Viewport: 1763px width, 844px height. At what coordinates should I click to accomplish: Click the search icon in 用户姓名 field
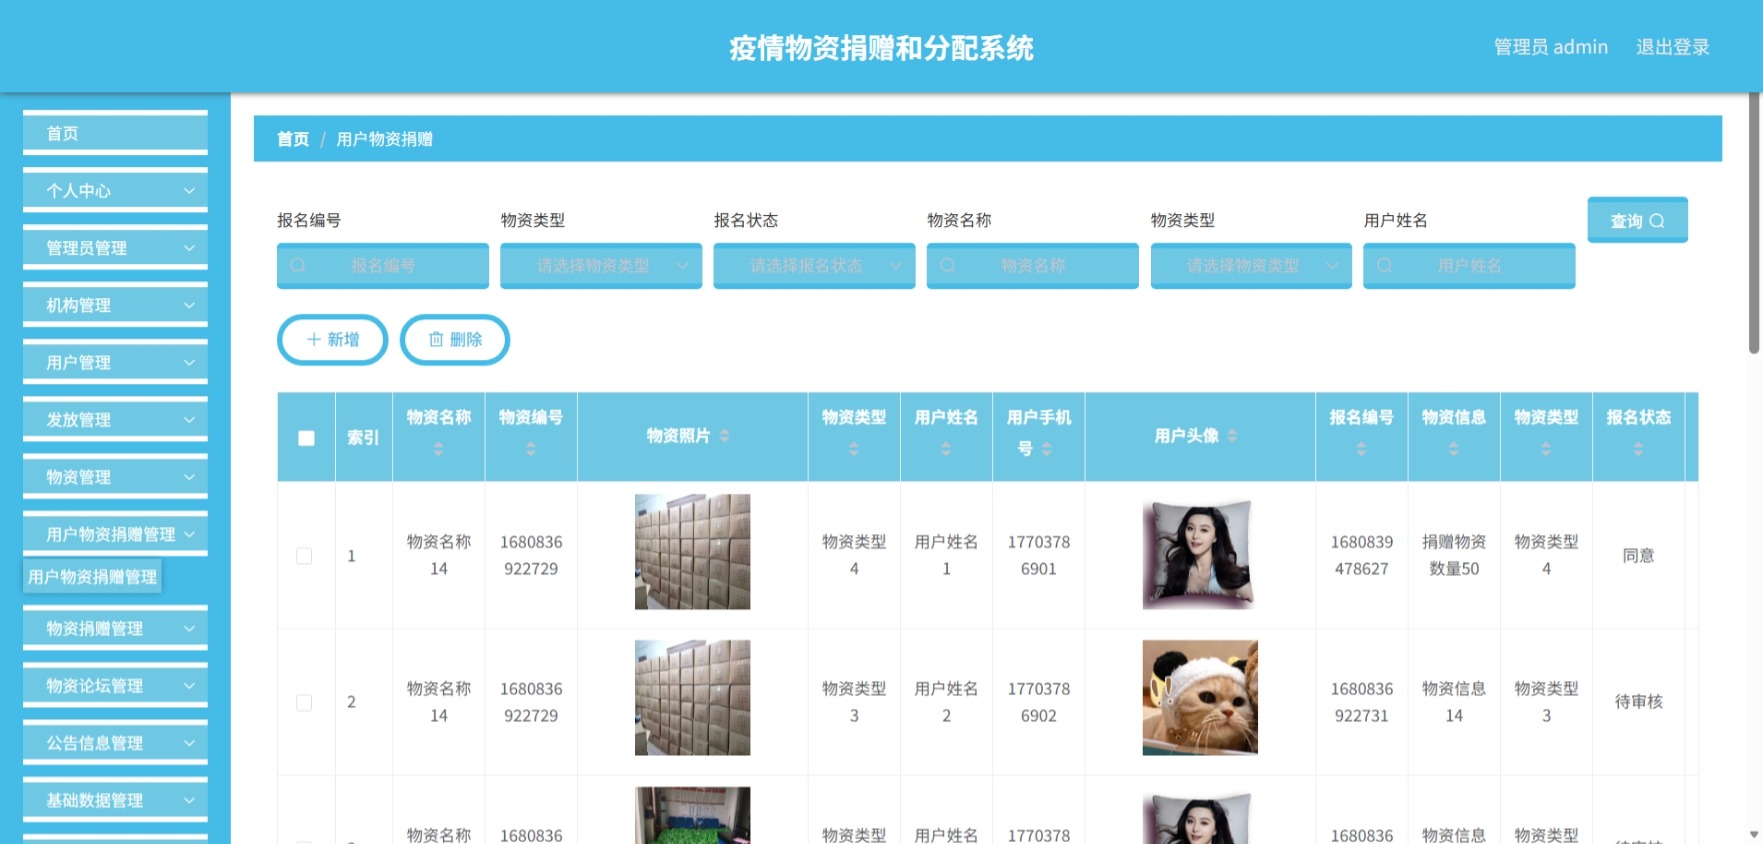pos(1384,265)
